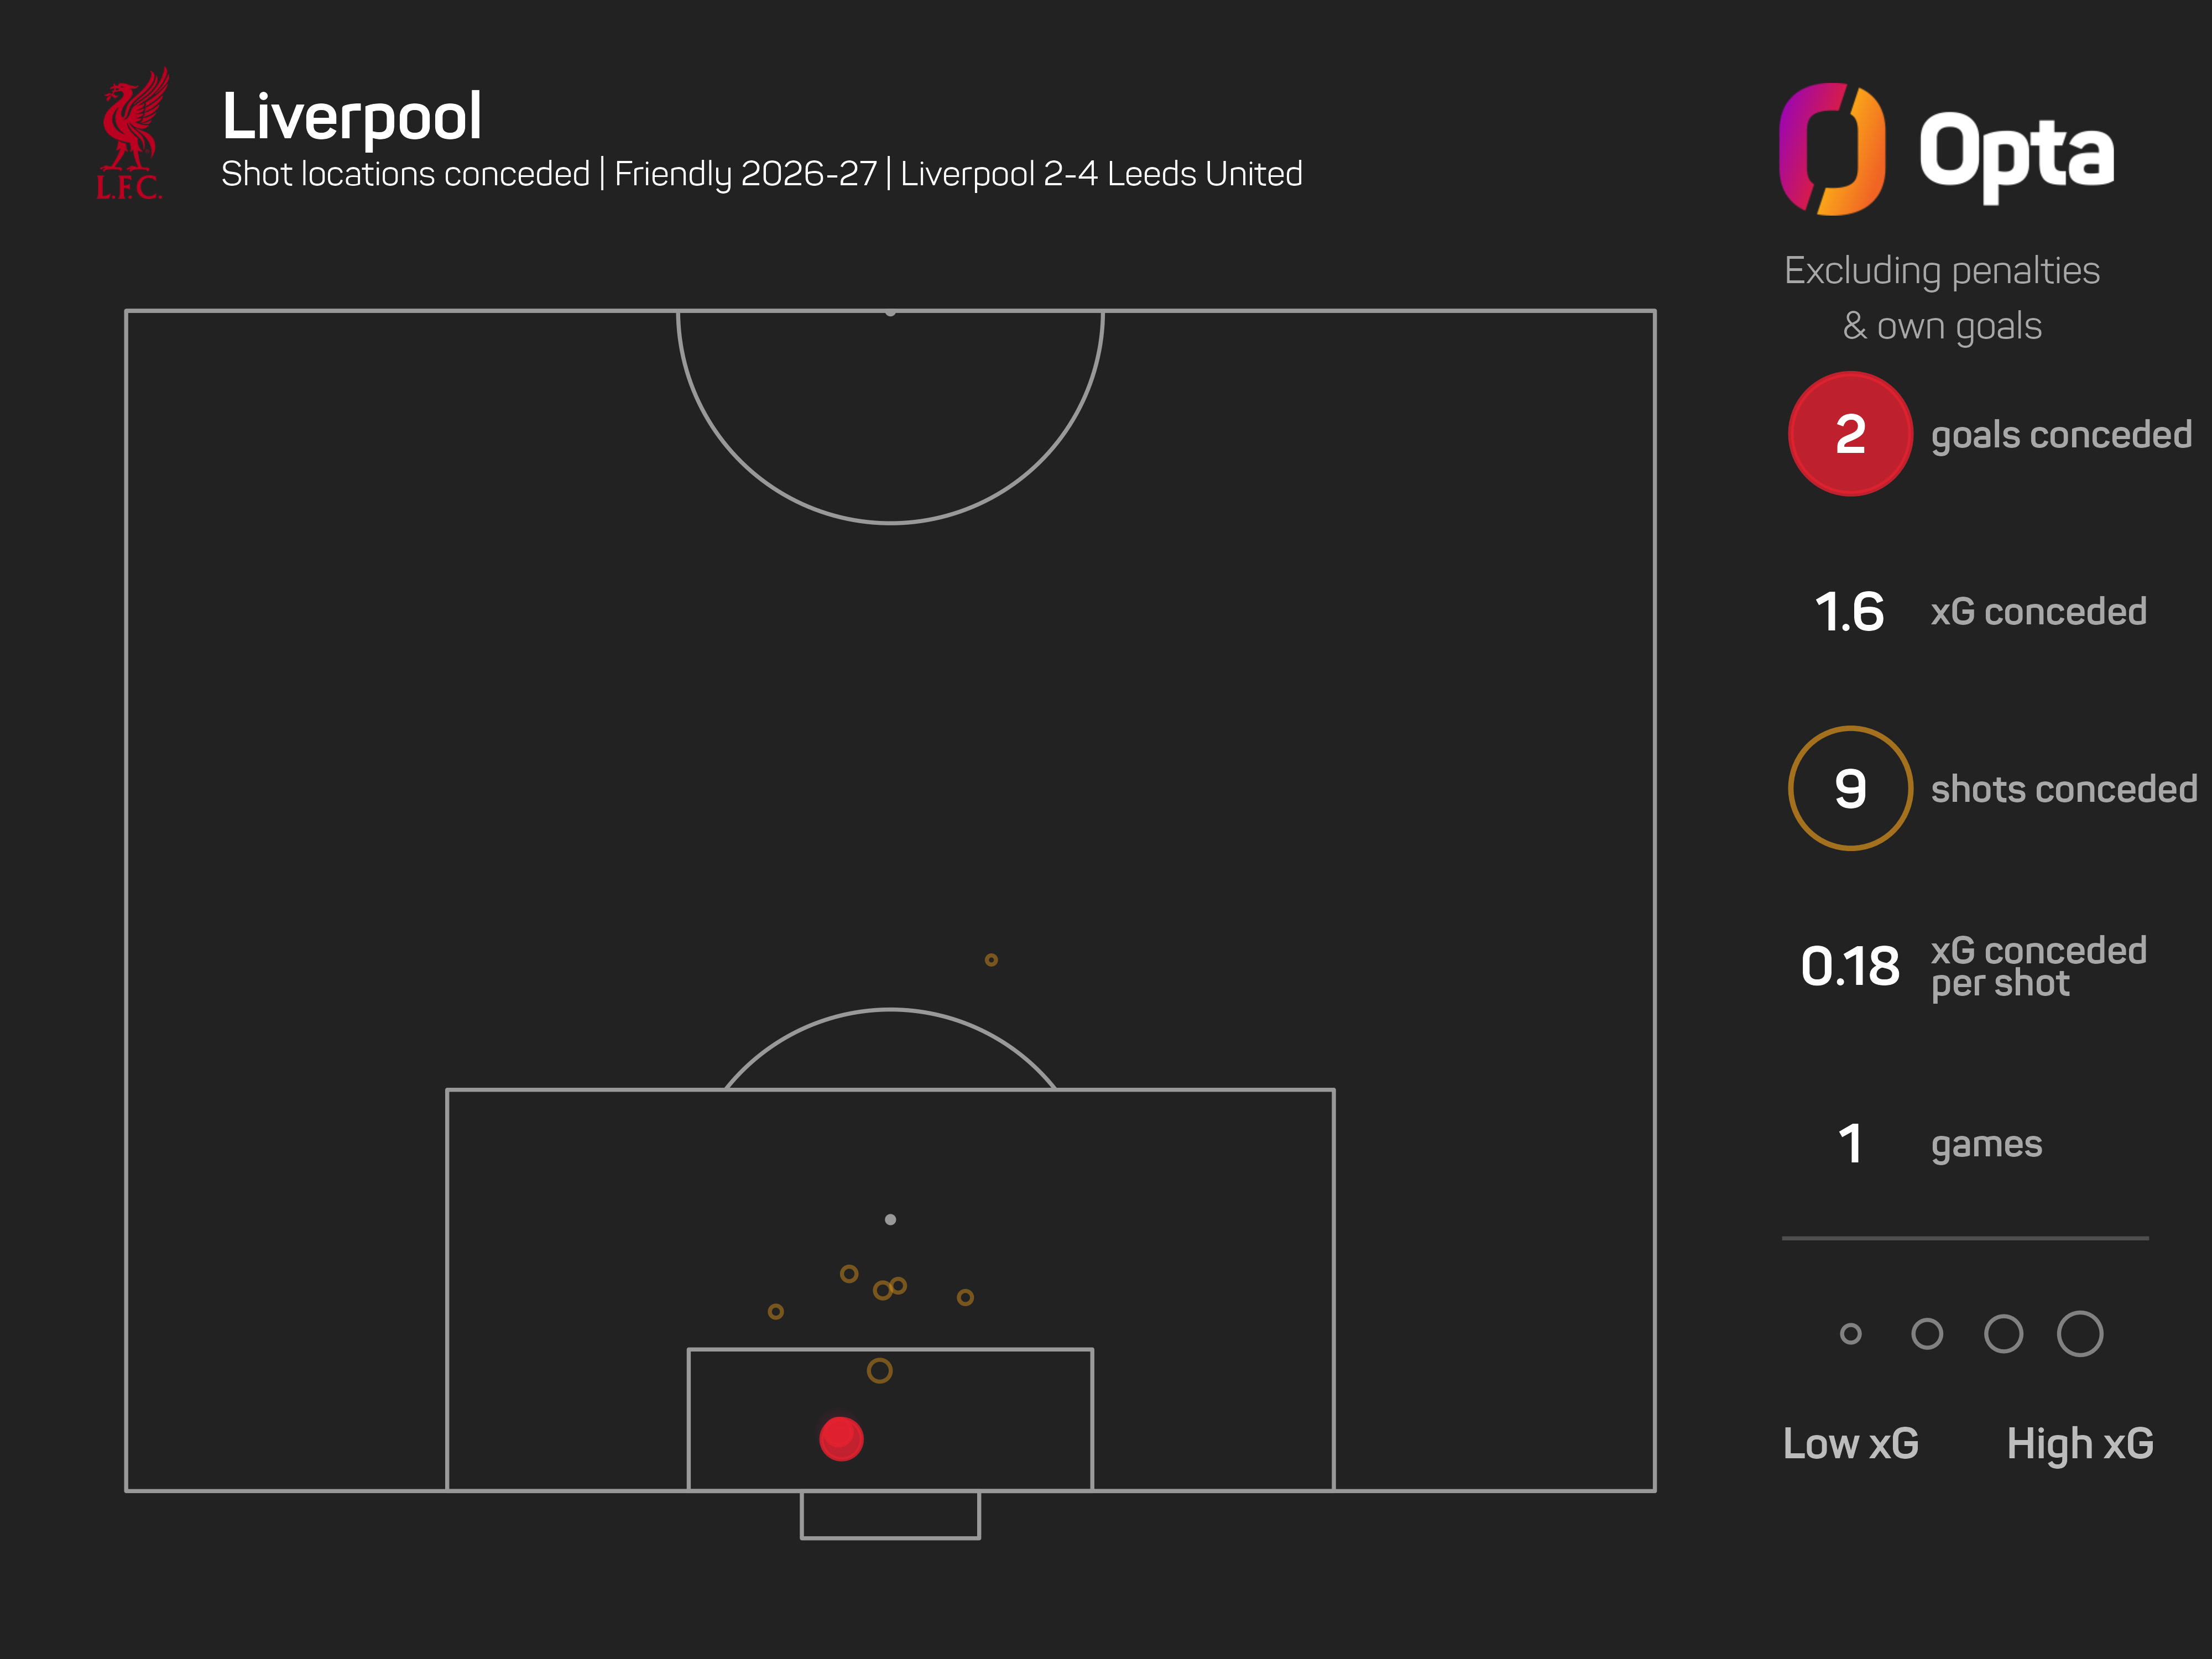Click the gold-ringed shots conceded circle showing 9
Viewport: 2212px width, 1659px height.
(1850, 788)
